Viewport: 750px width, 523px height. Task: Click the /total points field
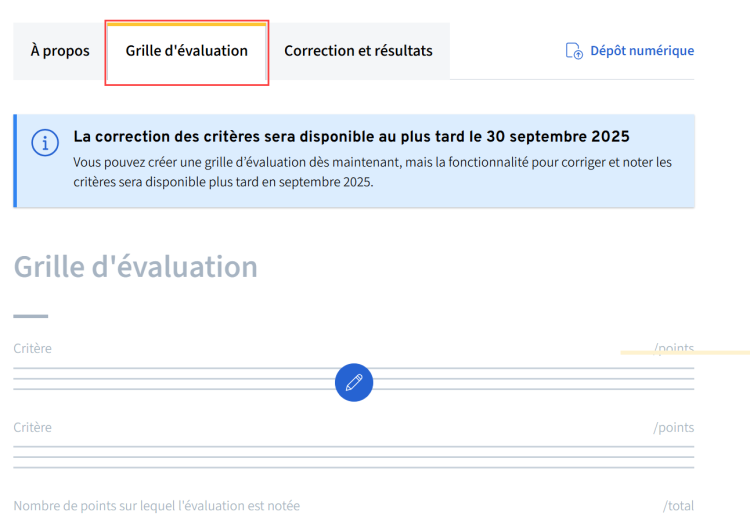(x=678, y=506)
